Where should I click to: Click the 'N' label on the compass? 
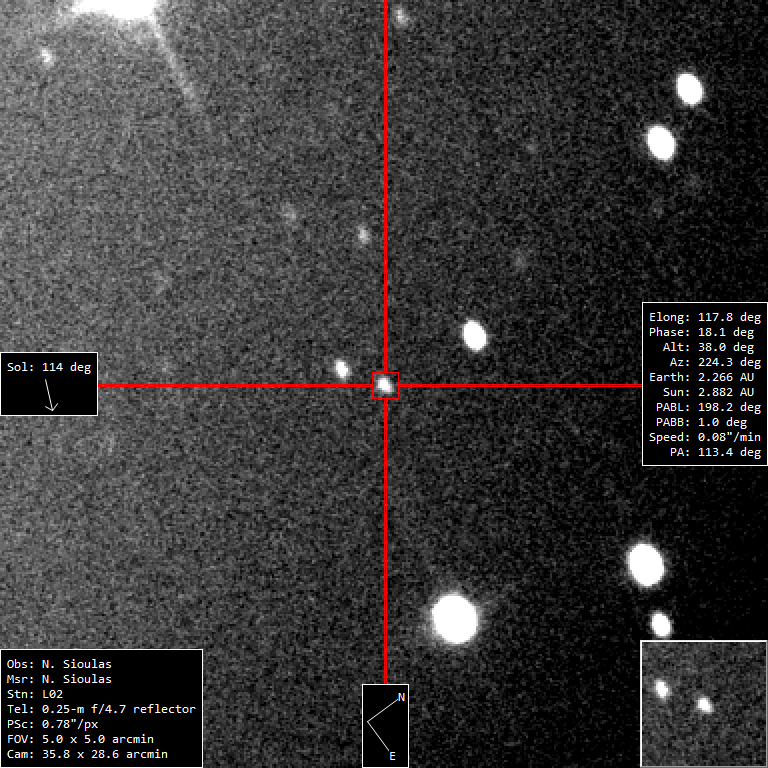401,697
